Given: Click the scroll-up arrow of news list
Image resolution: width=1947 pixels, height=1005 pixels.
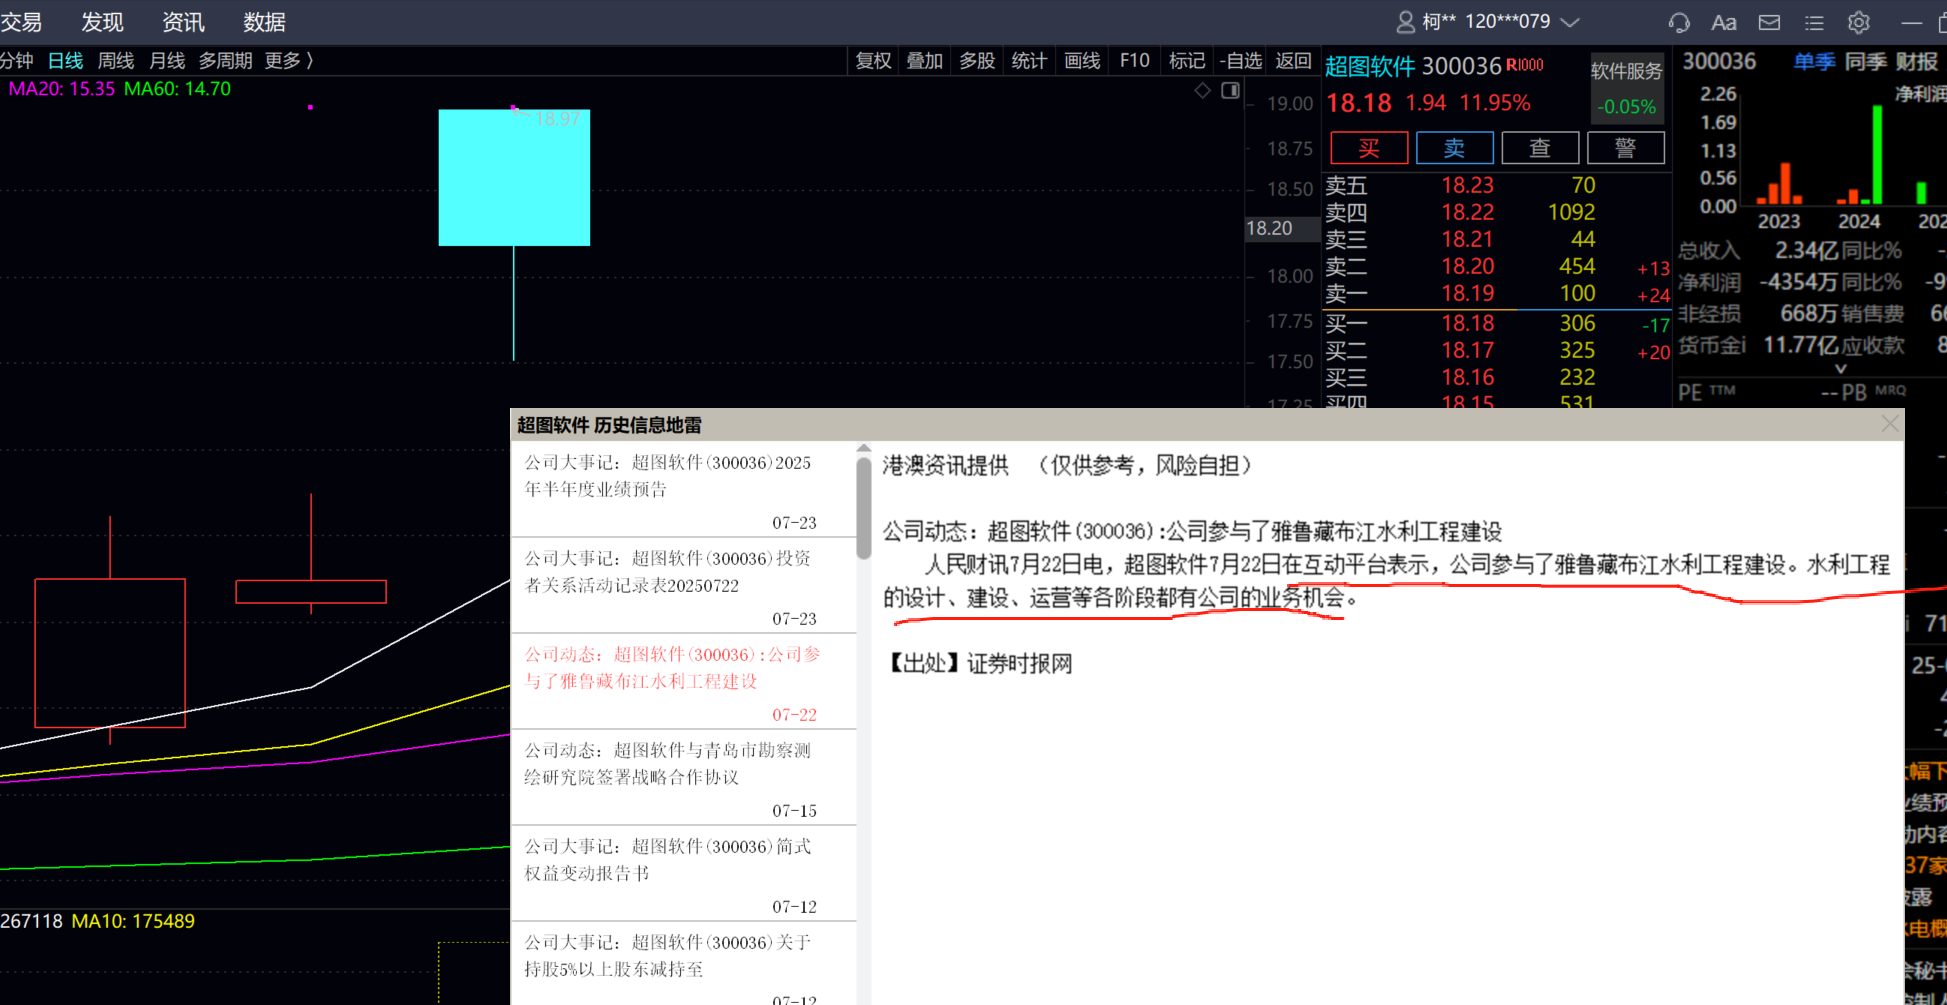Looking at the screenshot, I should [864, 449].
